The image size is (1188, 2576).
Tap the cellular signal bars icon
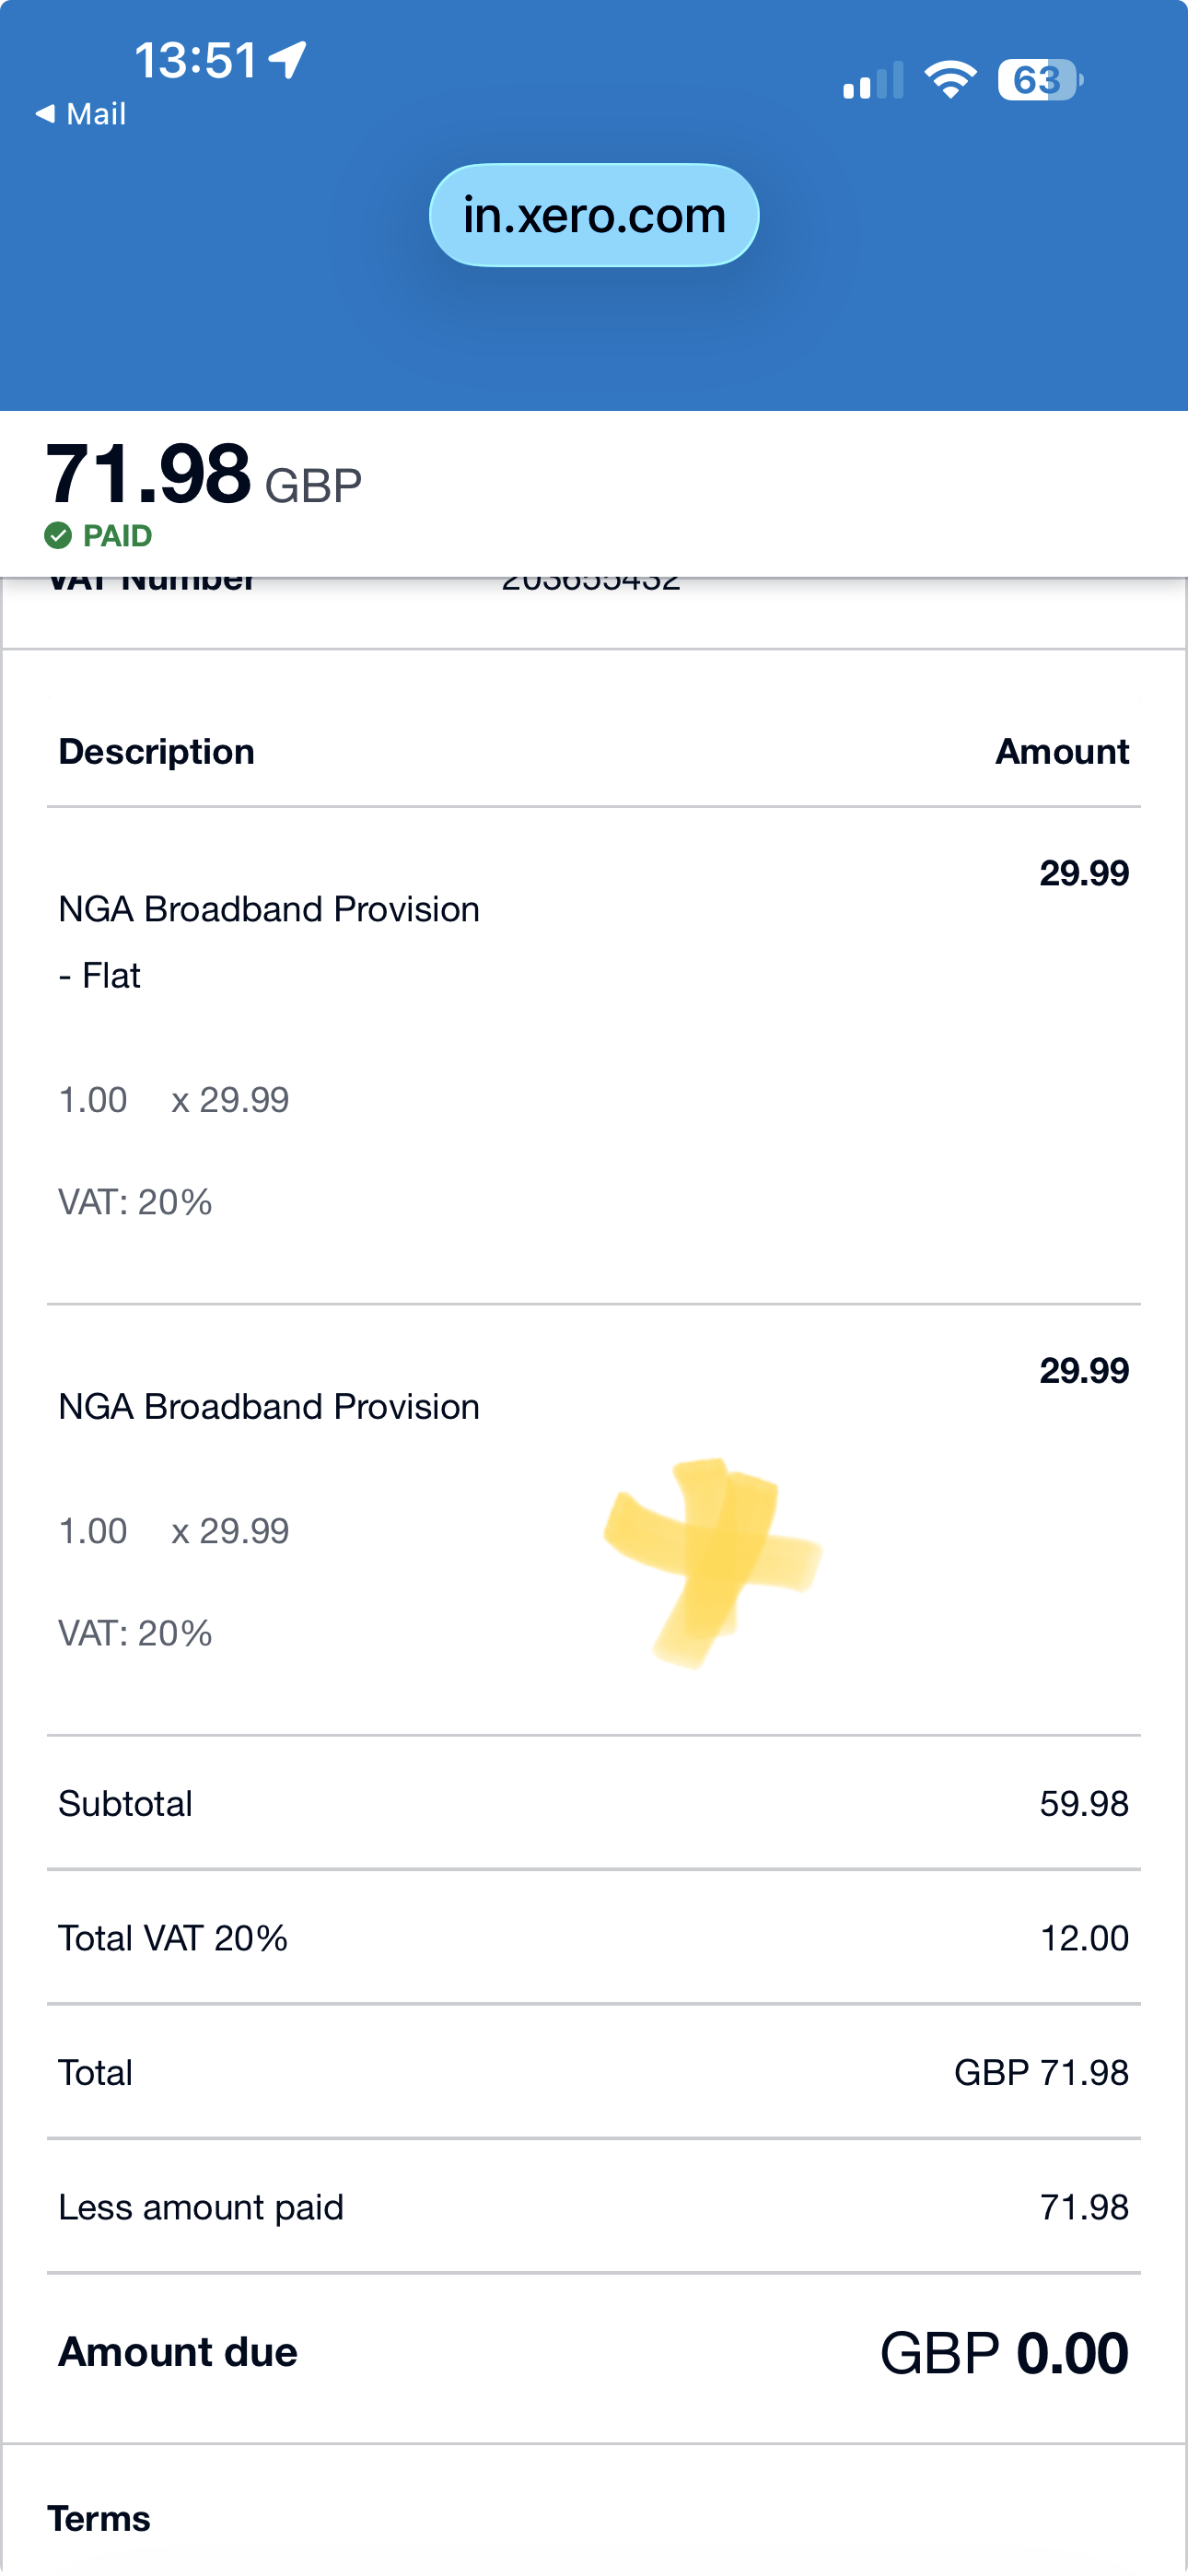[873, 81]
